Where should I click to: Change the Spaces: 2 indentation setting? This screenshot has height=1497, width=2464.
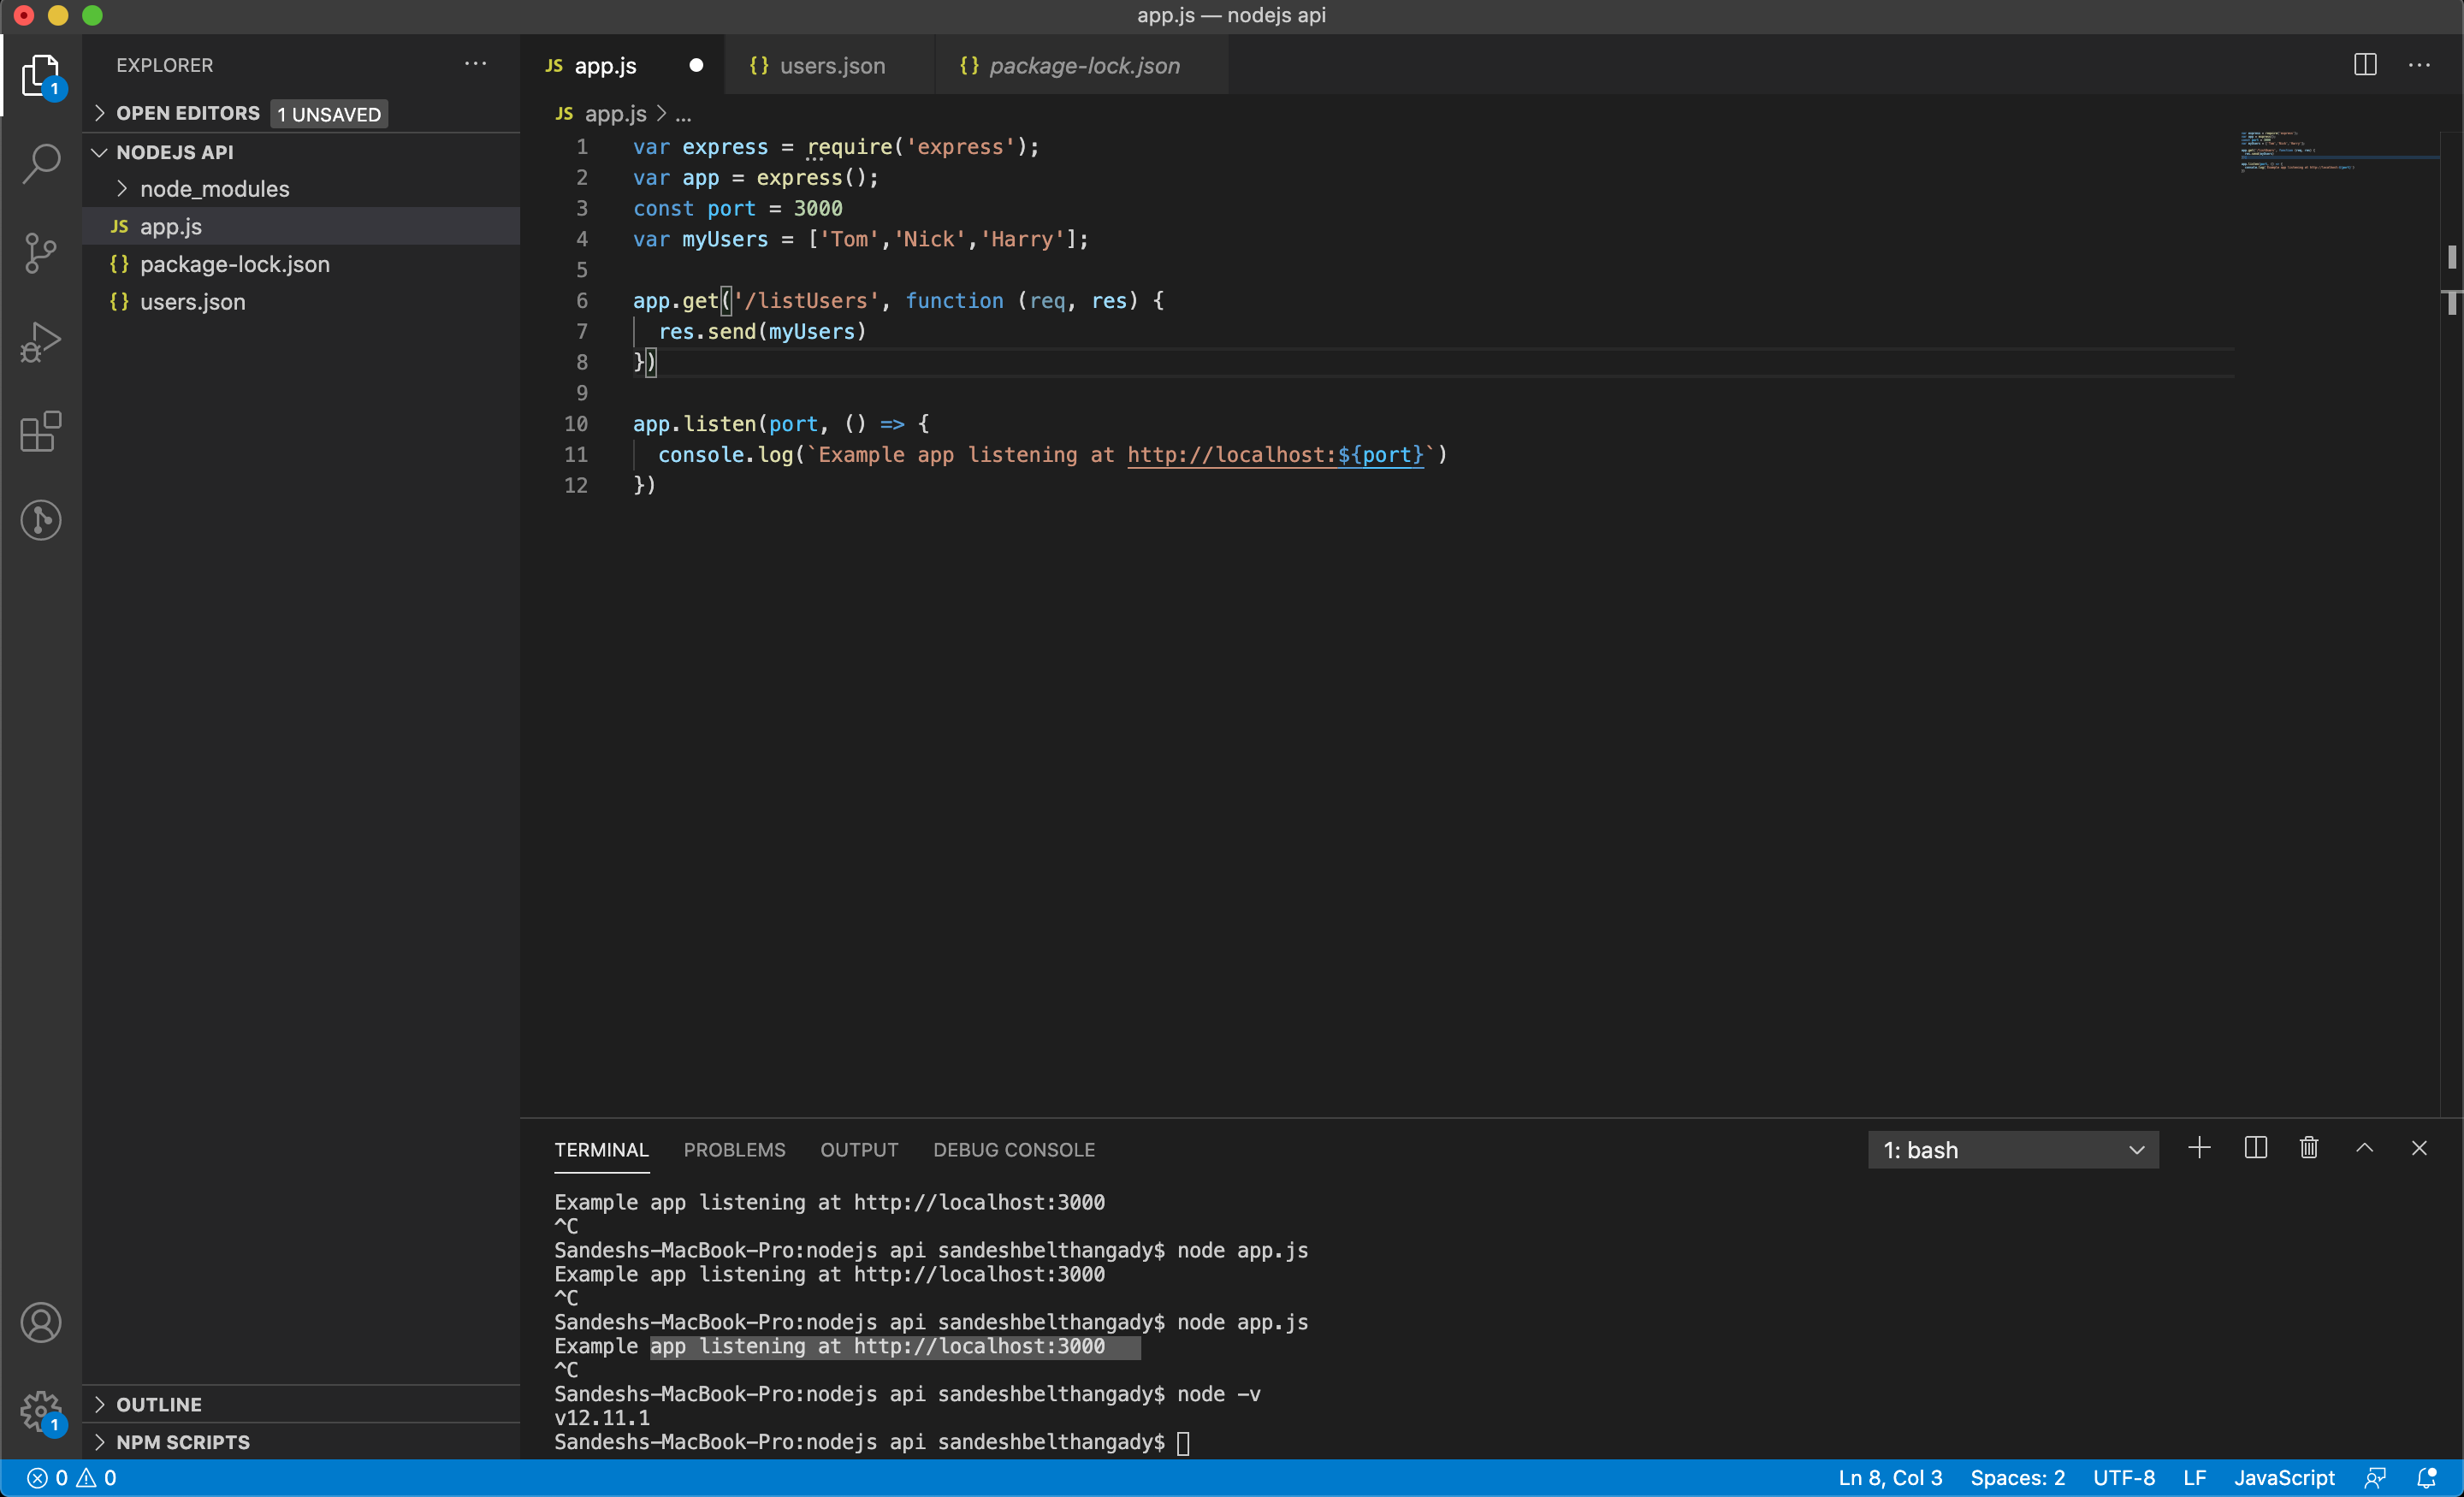[x=2017, y=1478]
